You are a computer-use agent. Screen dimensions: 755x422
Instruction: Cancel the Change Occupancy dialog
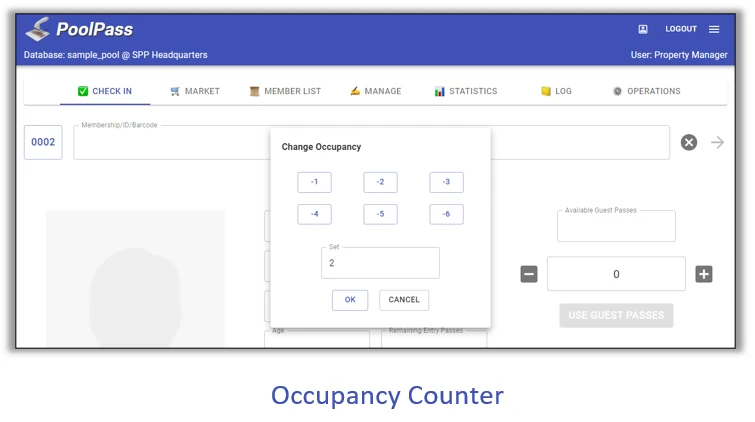coord(404,300)
